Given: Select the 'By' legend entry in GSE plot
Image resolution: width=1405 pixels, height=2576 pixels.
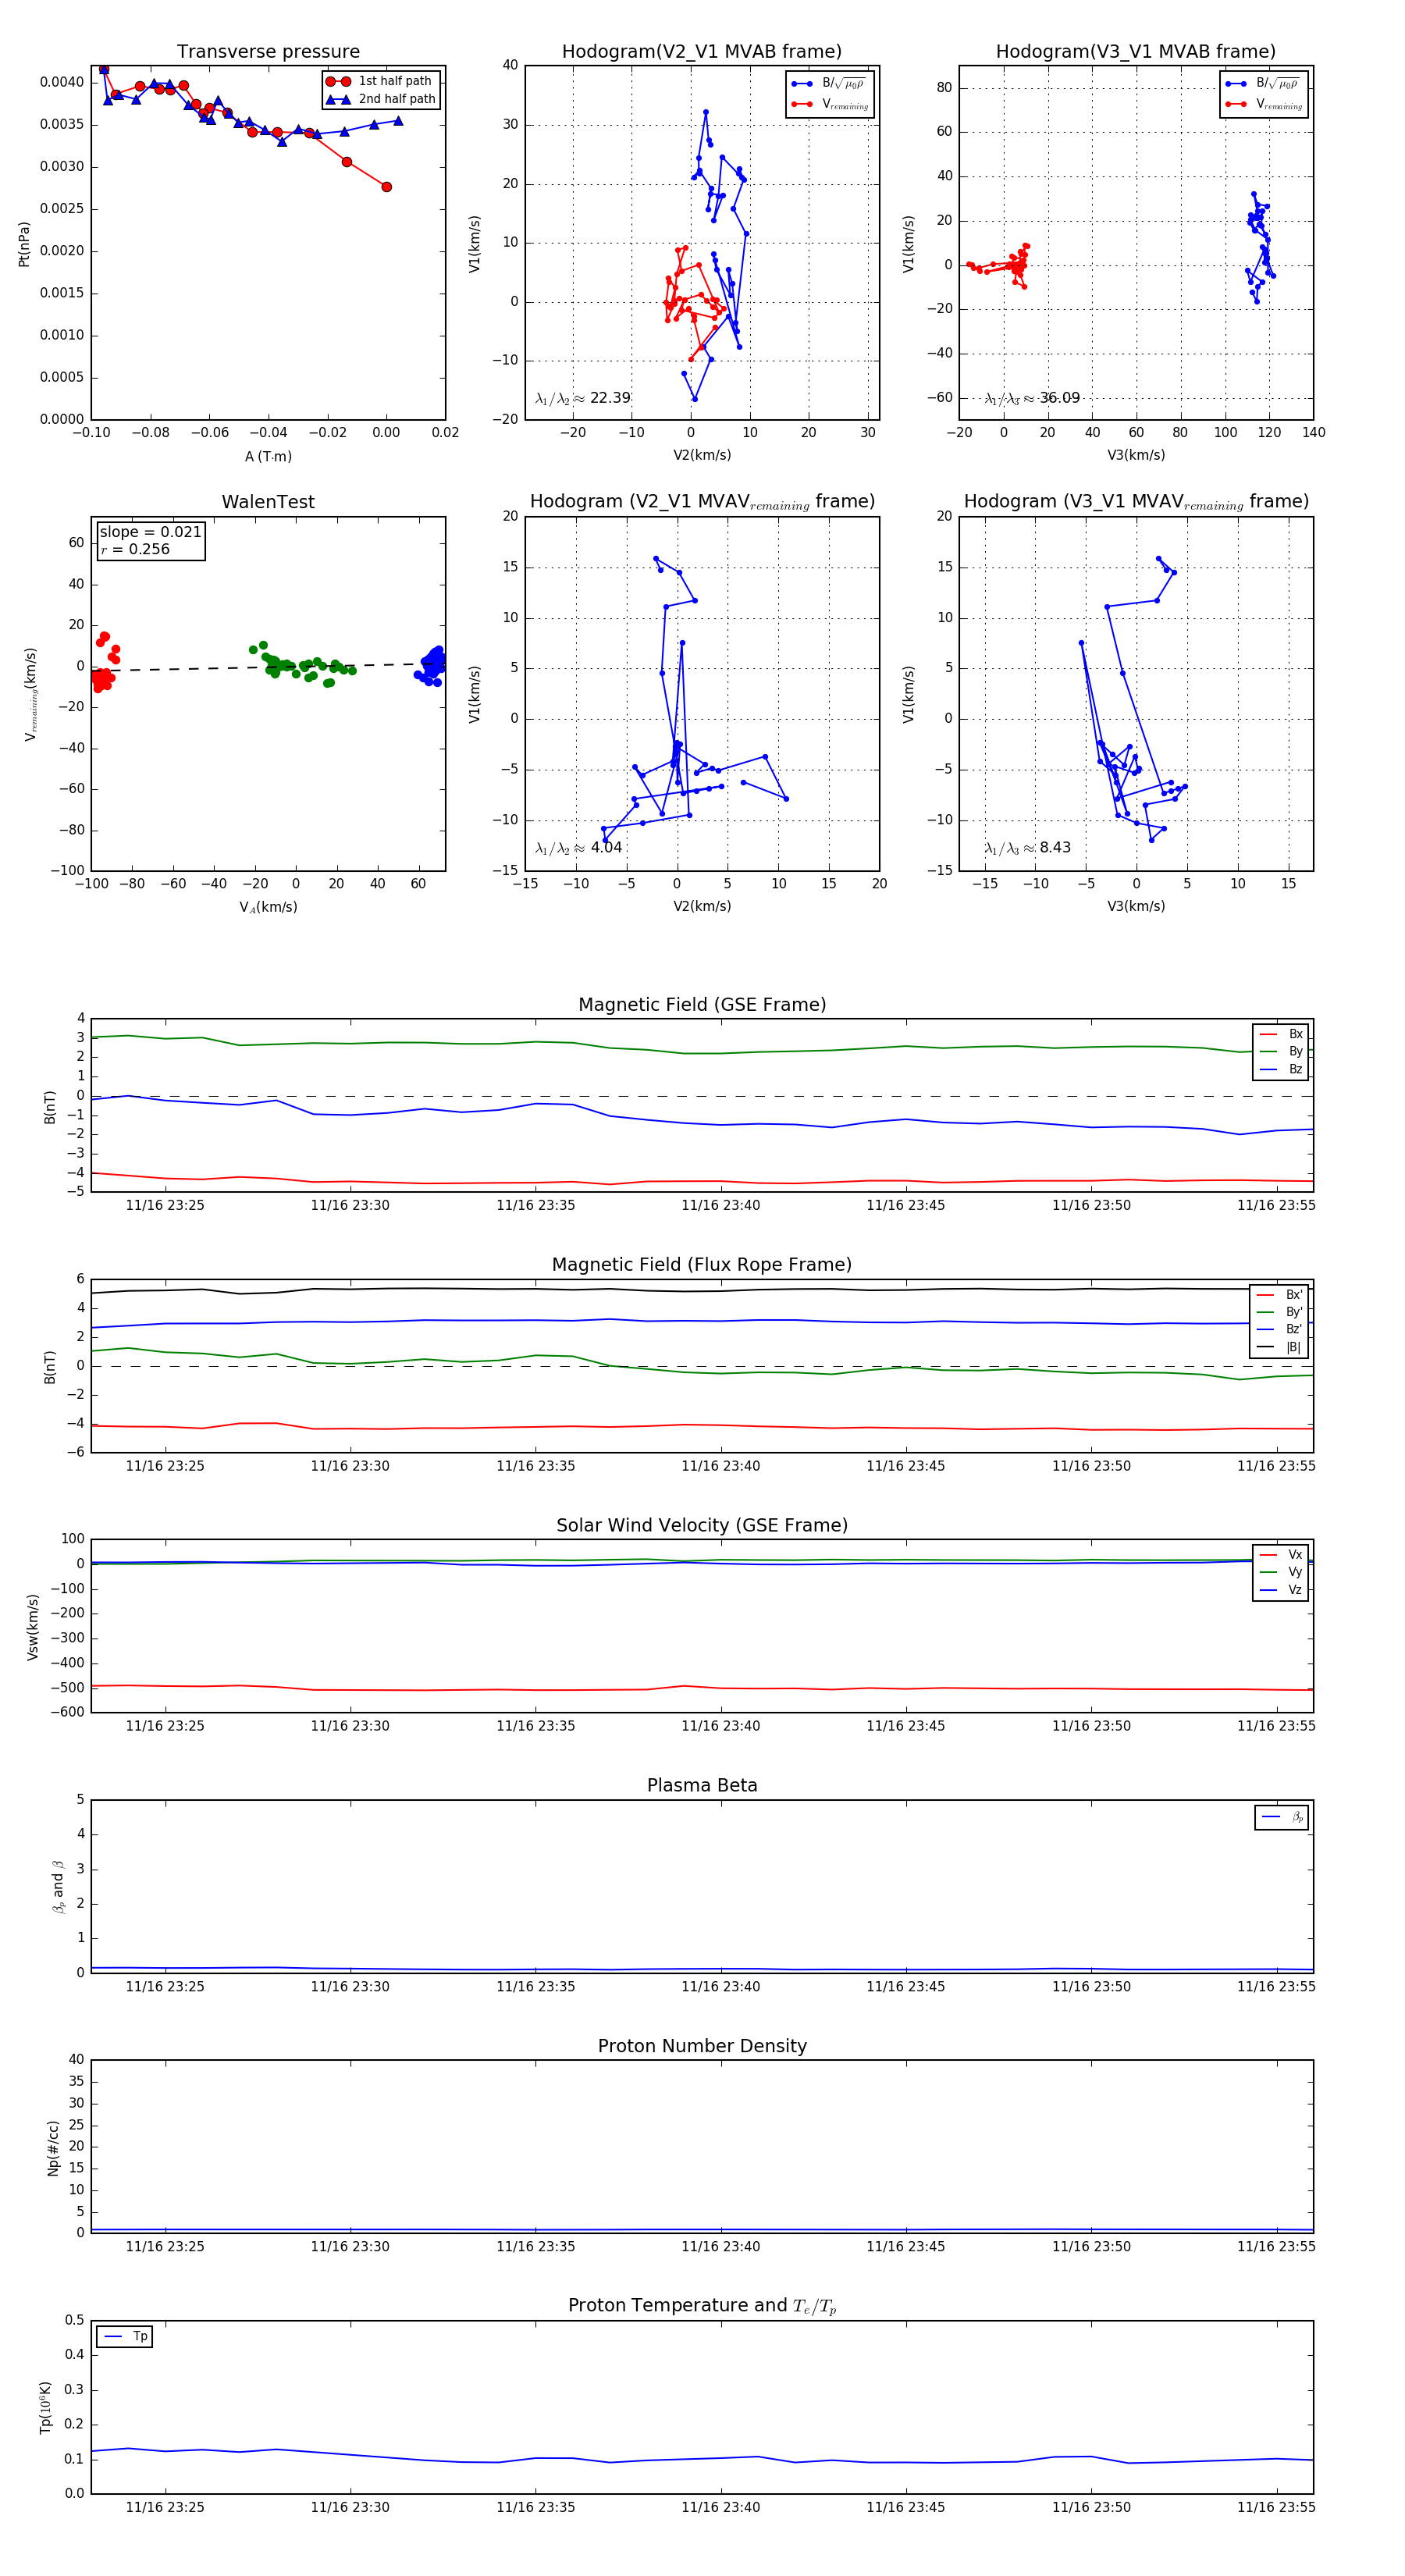Looking at the screenshot, I should (1281, 1051).
